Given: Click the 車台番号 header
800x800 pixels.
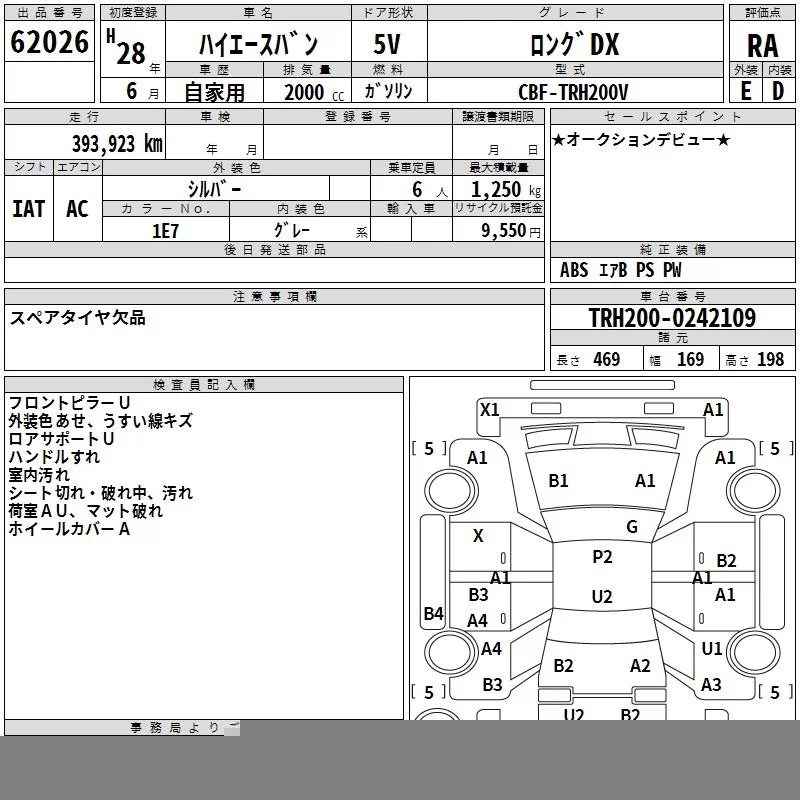Looking at the screenshot, I should [672, 296].
